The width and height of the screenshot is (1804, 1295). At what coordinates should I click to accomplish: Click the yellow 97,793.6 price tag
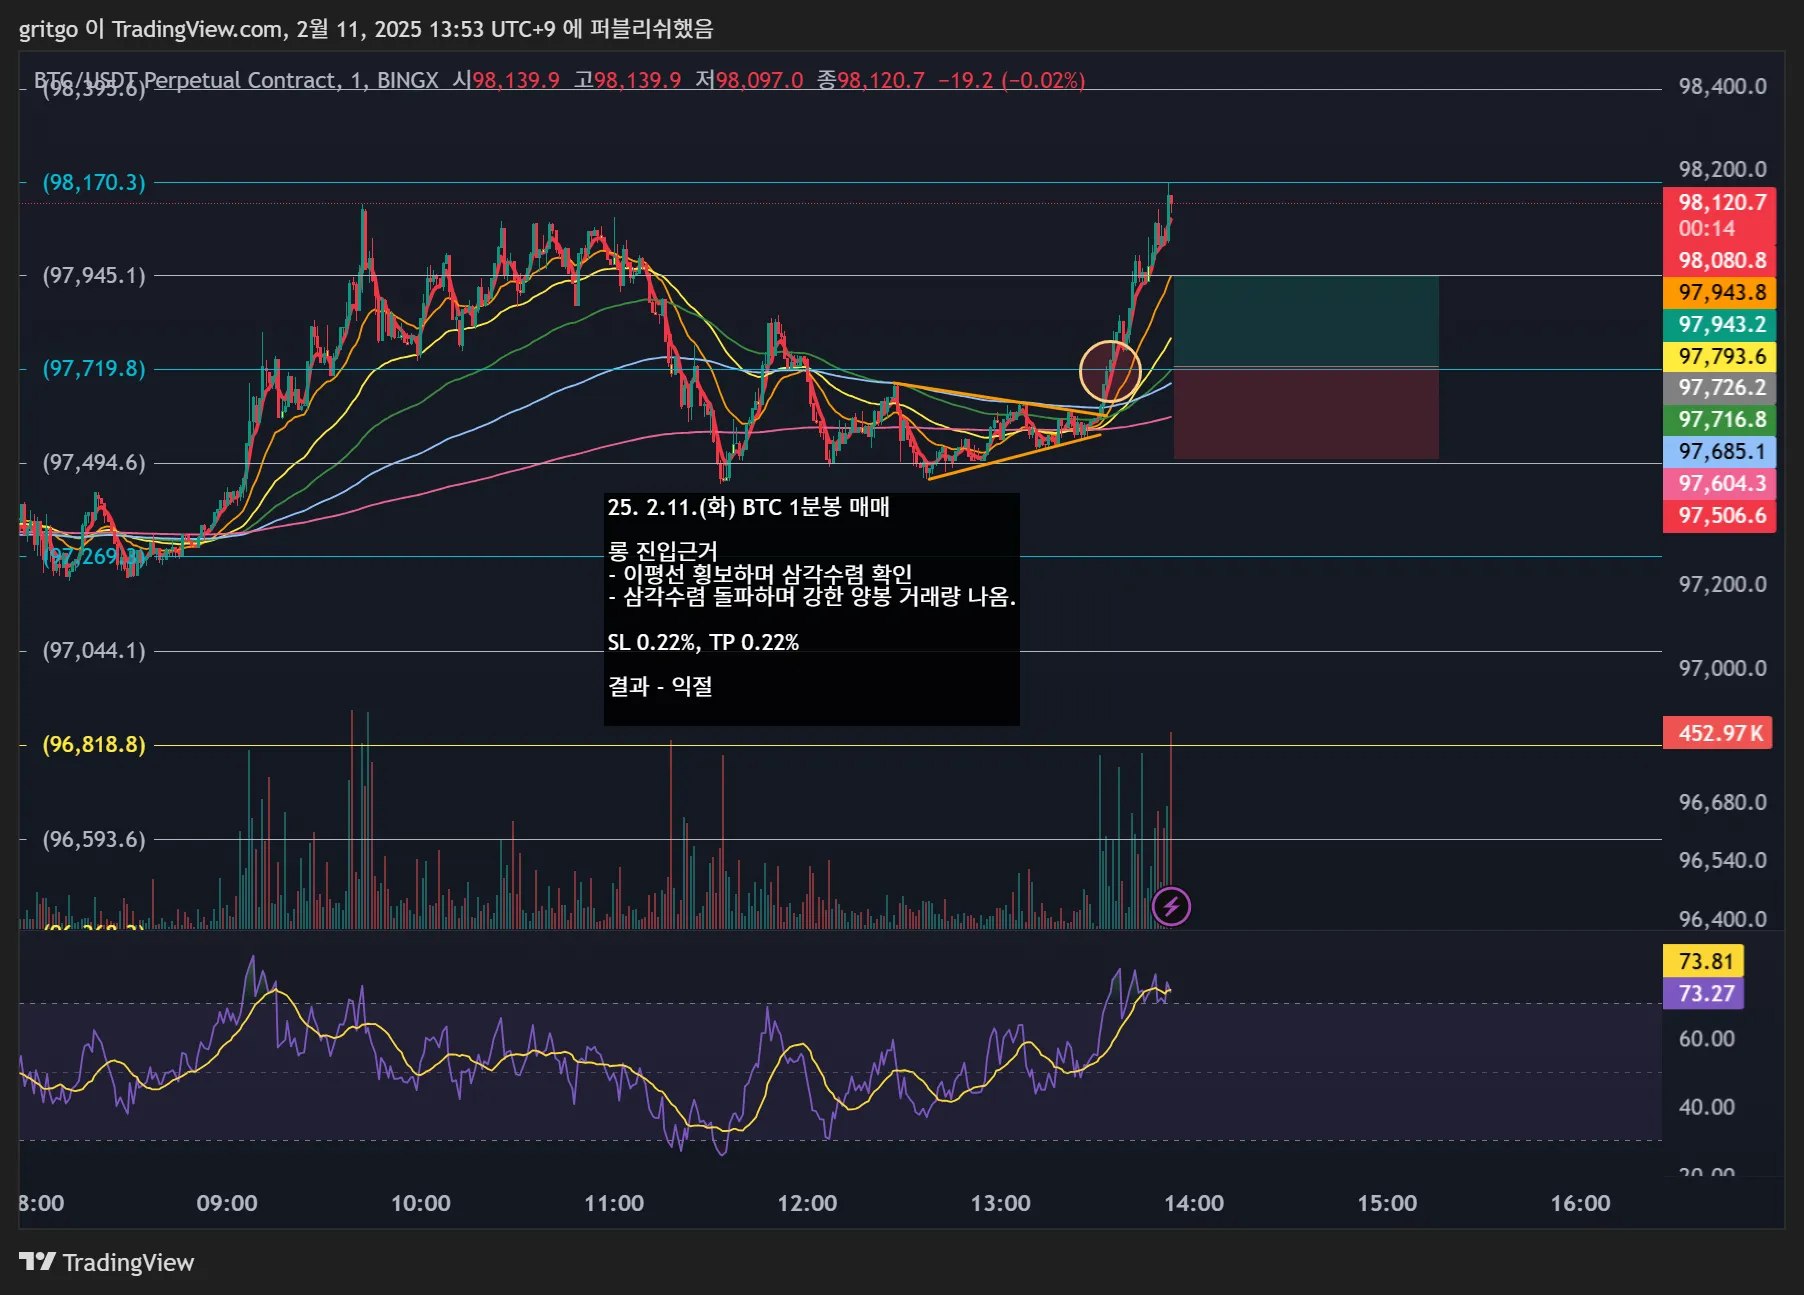tap(1719, 356)
